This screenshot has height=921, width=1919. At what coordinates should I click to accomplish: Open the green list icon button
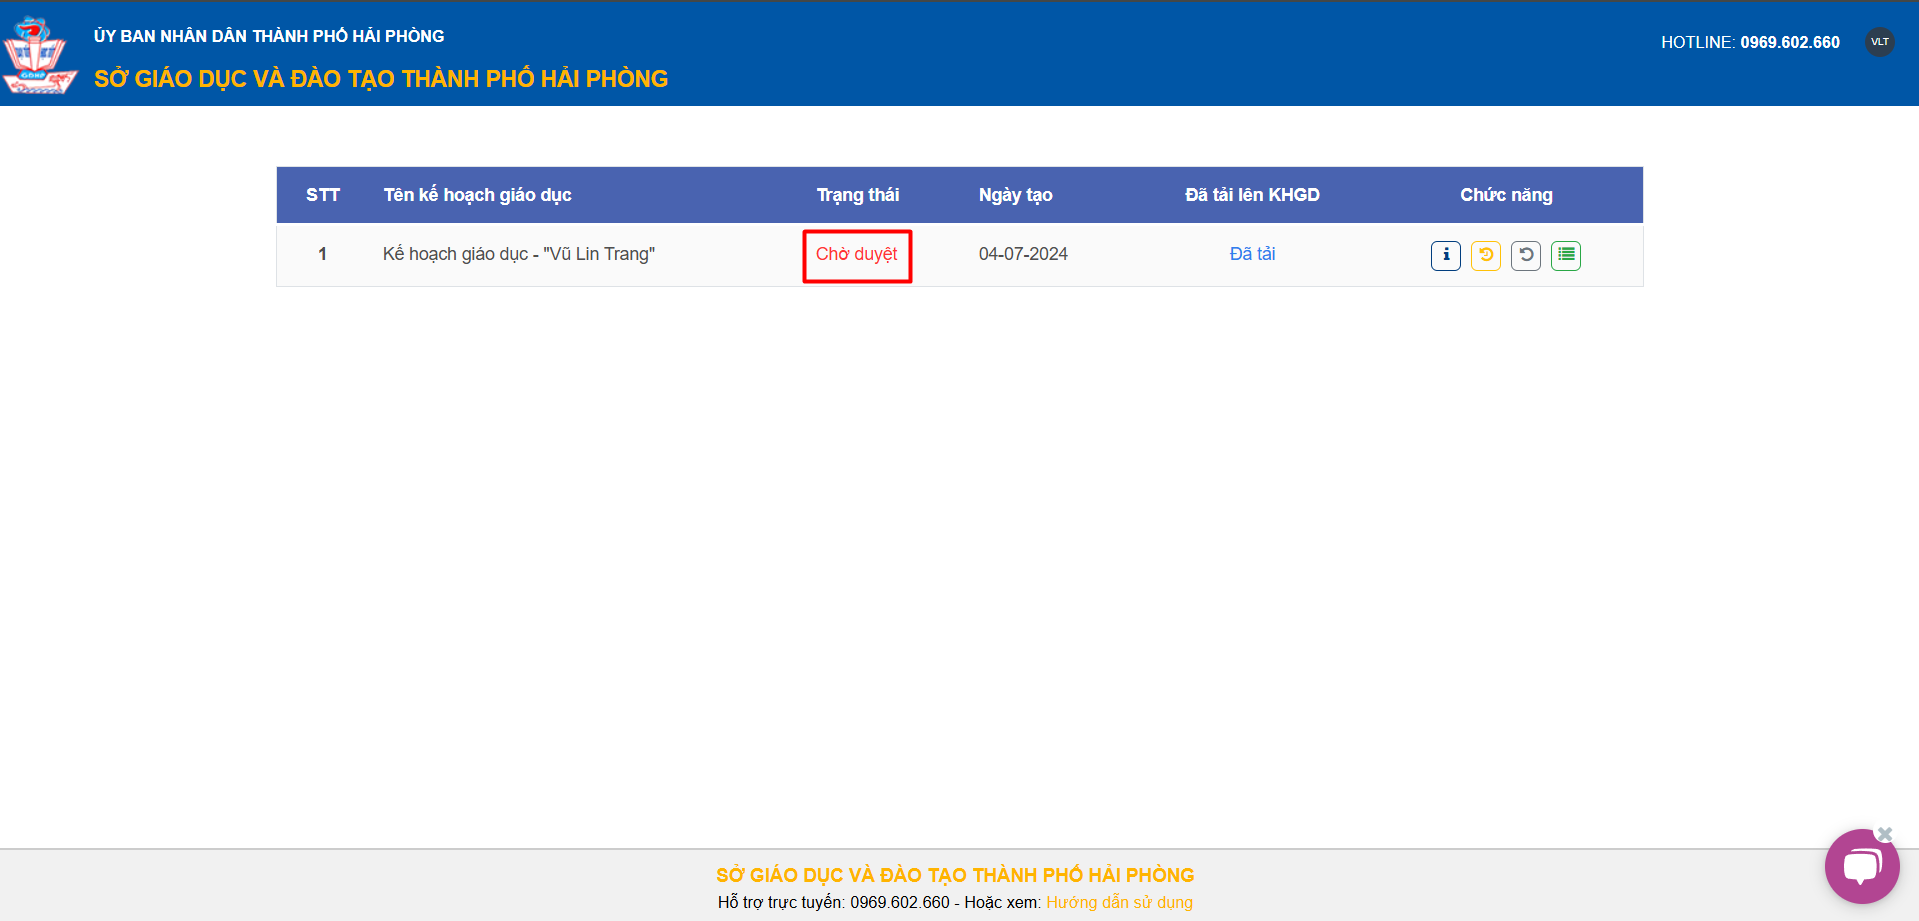[1565, 255]
